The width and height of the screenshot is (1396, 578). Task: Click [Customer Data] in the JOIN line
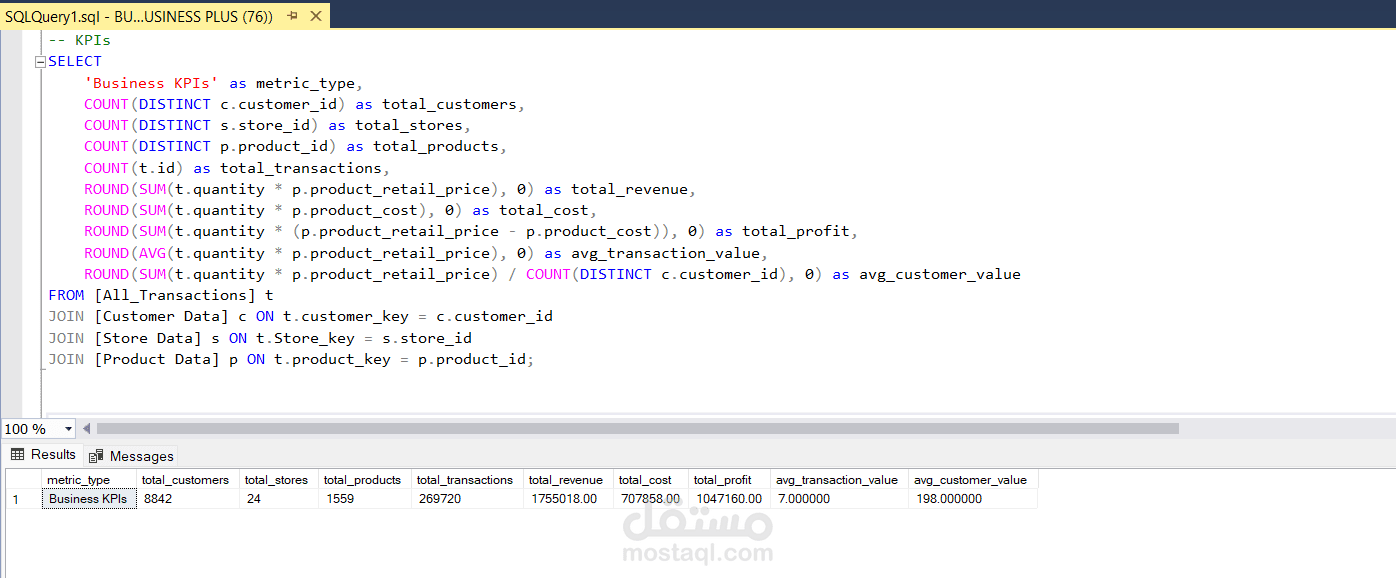(161, 316)
